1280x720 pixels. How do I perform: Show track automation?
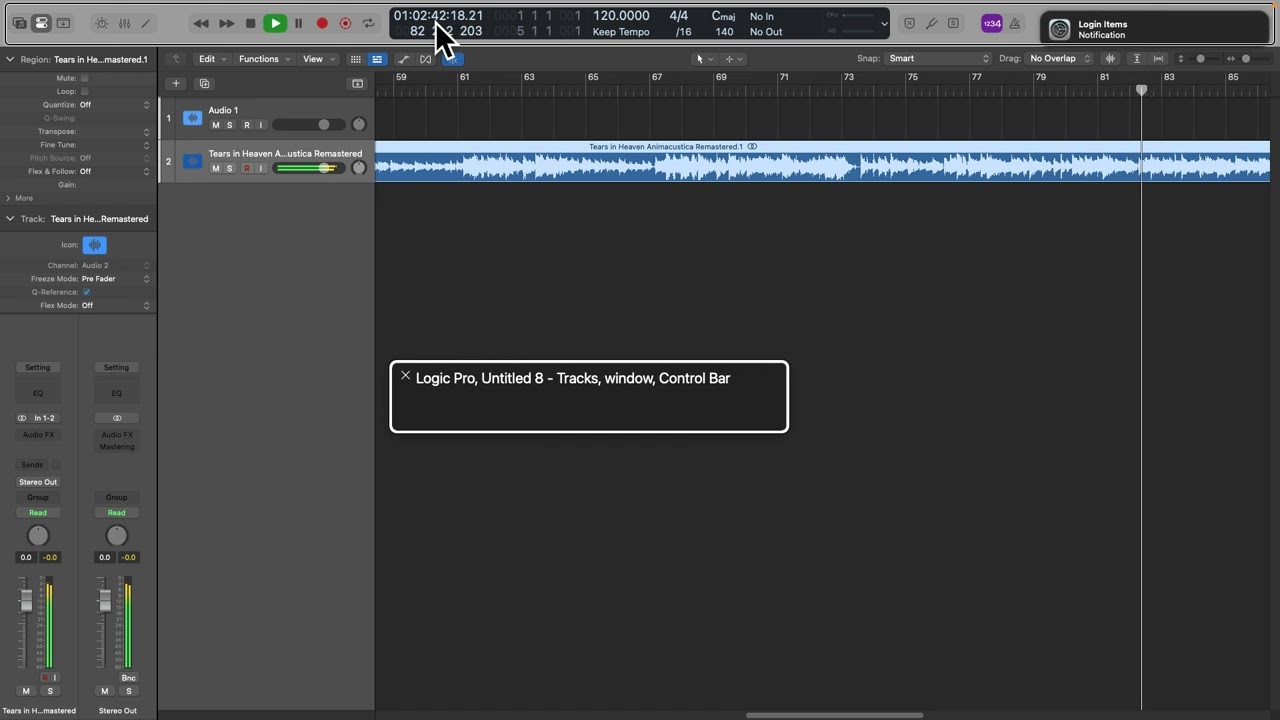point(404,59)
